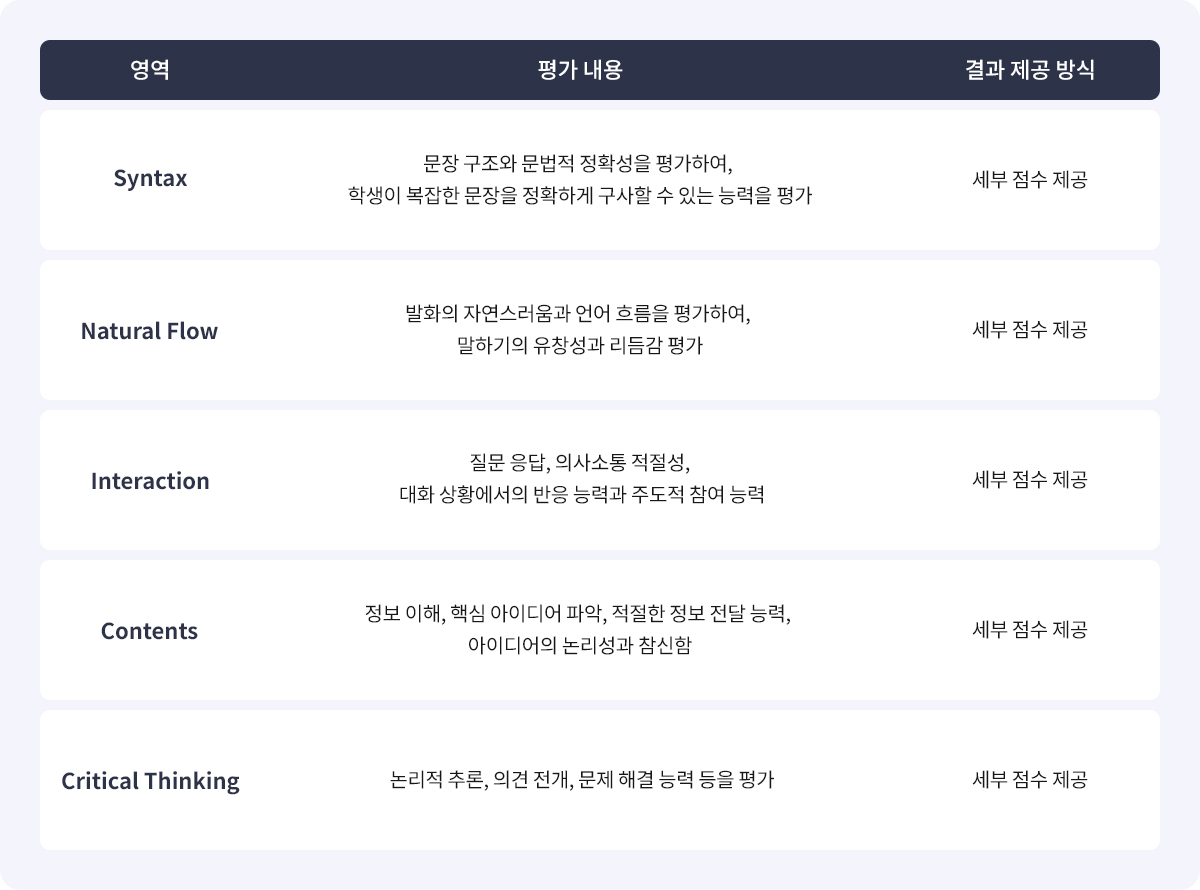The image size is (1200, 890).
Task: Click the 영역 column header
Action: tap(150, 70)
